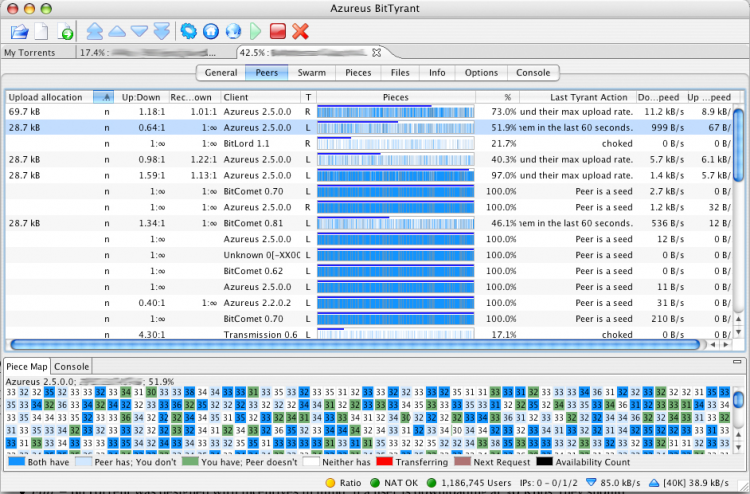Click the blue gear toolbar icon
Image resolution: width=750 pixels, height=494 pixels.
[x=188, y=32]
